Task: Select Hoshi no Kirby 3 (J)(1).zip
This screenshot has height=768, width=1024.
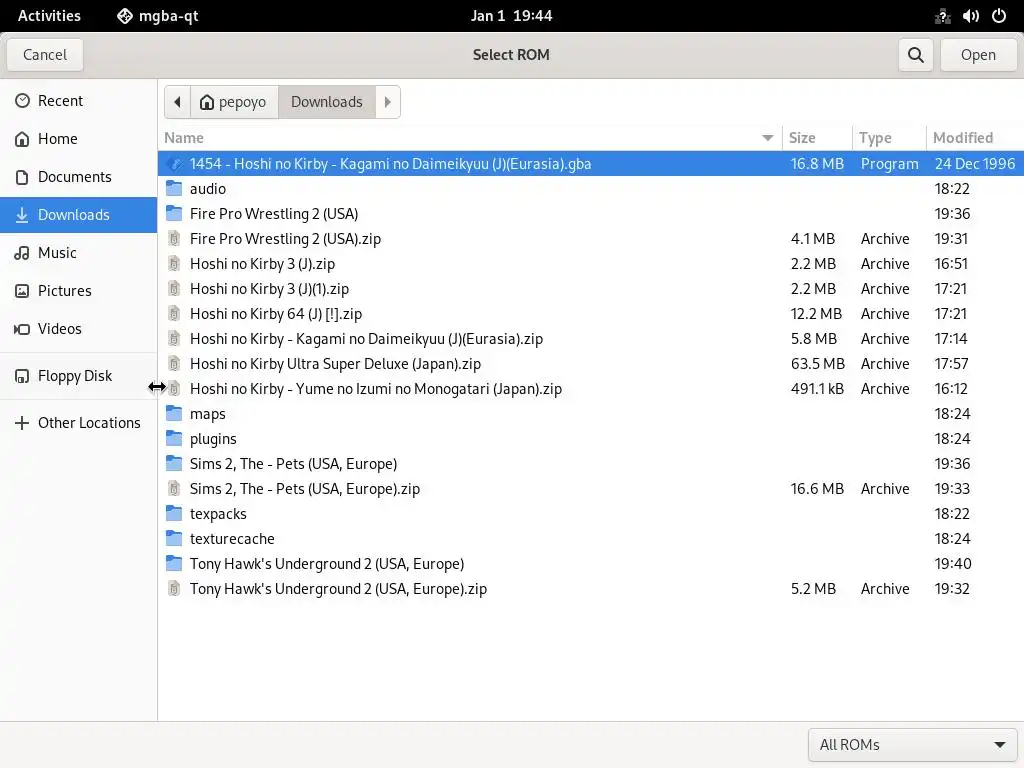Action: coord(590,289)
